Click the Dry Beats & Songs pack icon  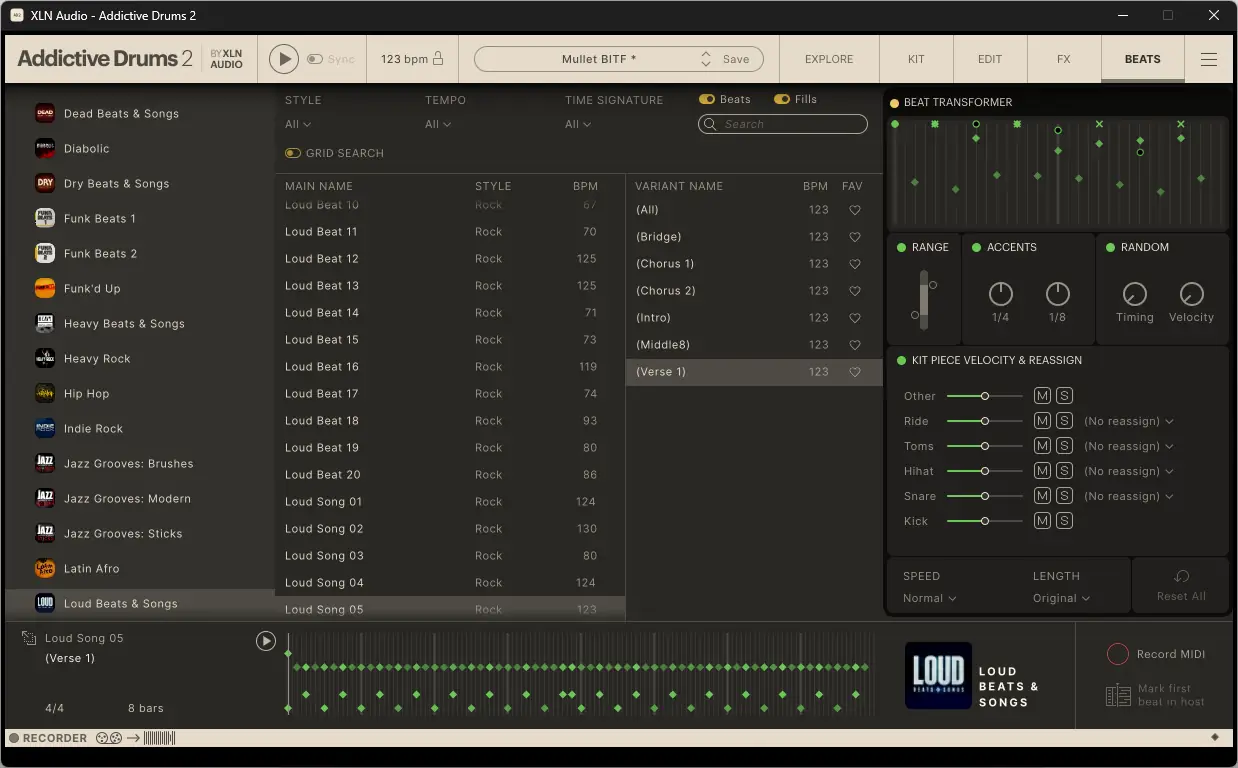tap(45, 184)
